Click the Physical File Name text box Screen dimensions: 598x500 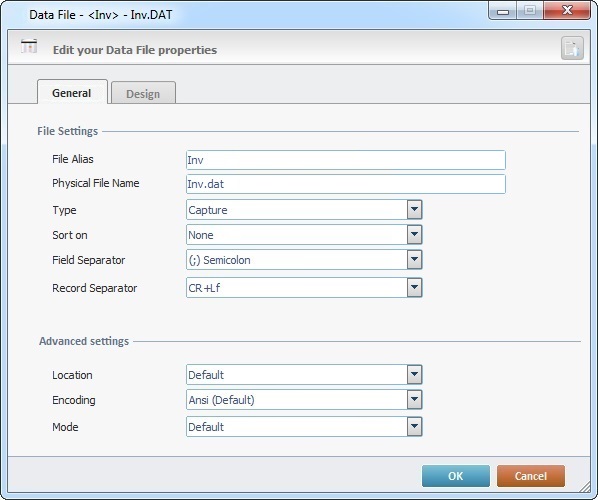pyautogui.click(x=346, y=184)
